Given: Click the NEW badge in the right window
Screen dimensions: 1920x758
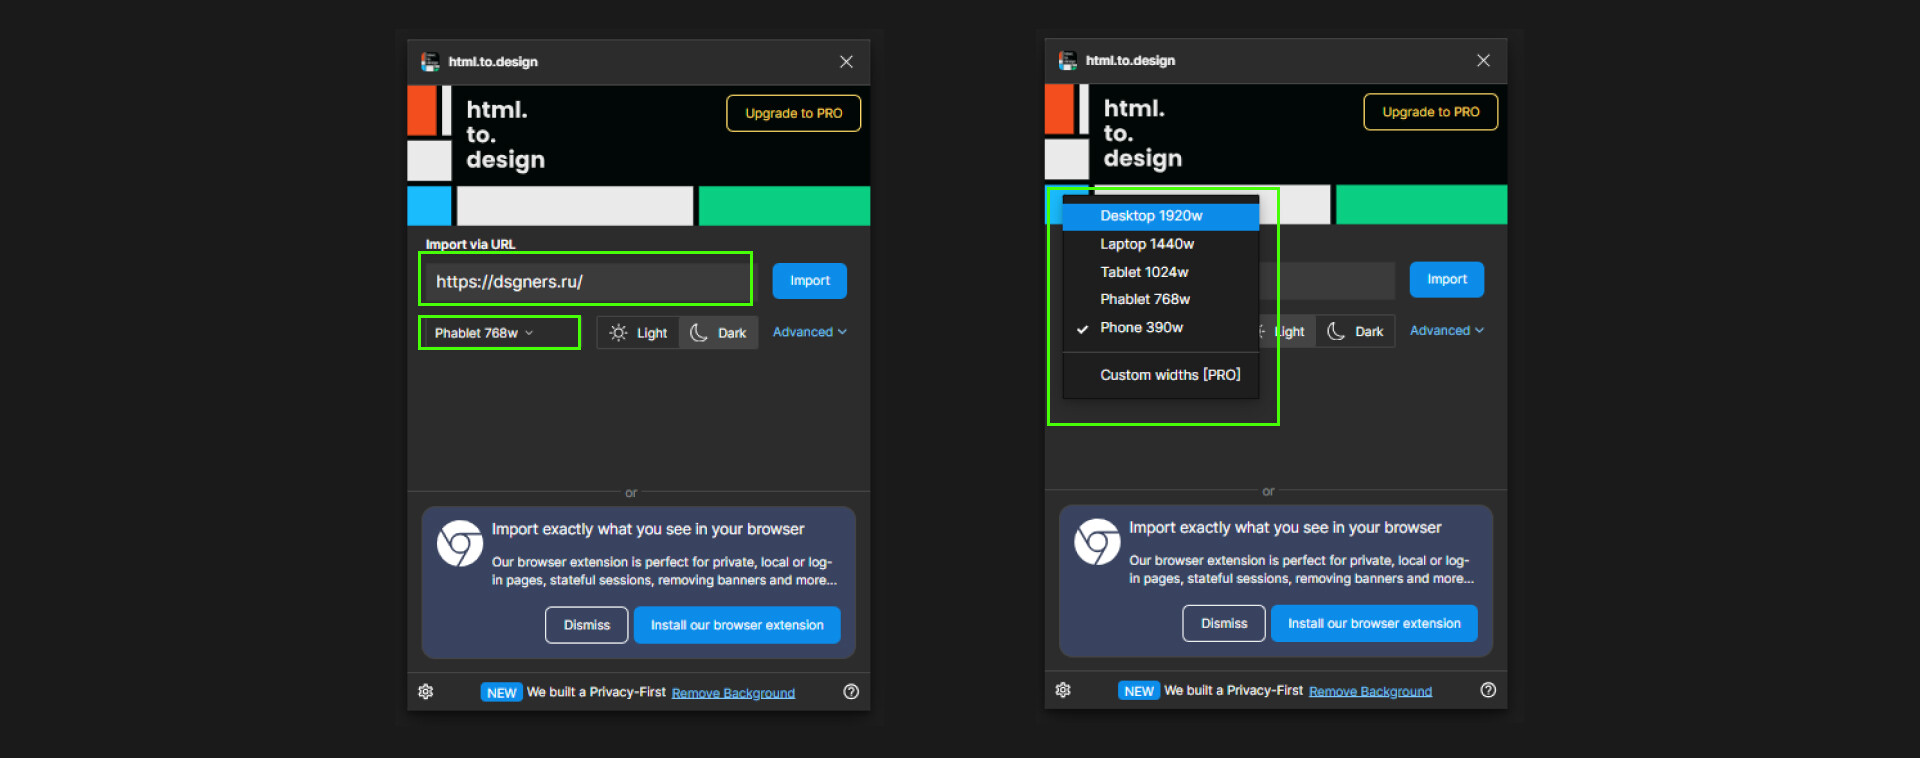Looking at the screenshot, I should click(1139, 691).
